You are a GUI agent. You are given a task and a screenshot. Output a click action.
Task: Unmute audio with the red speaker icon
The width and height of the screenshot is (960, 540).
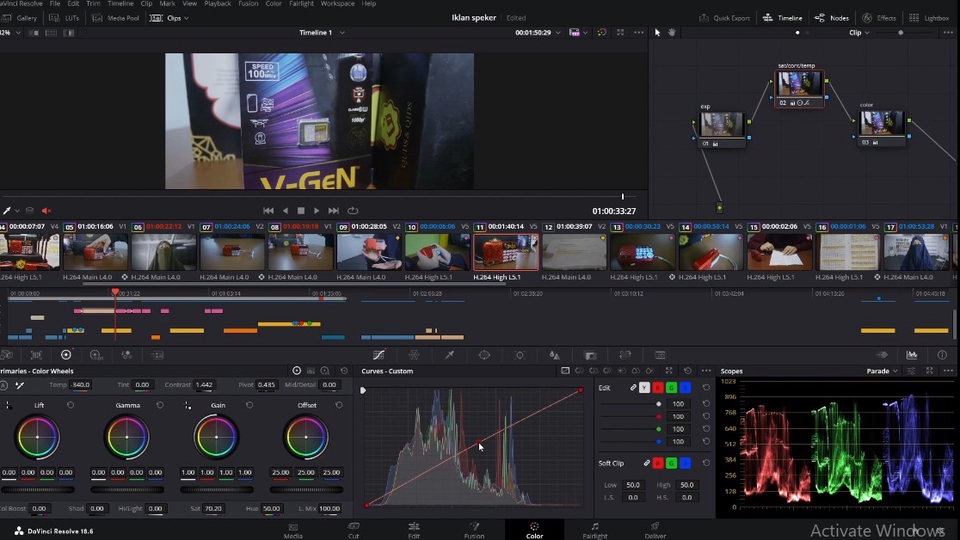coord(47,211)
